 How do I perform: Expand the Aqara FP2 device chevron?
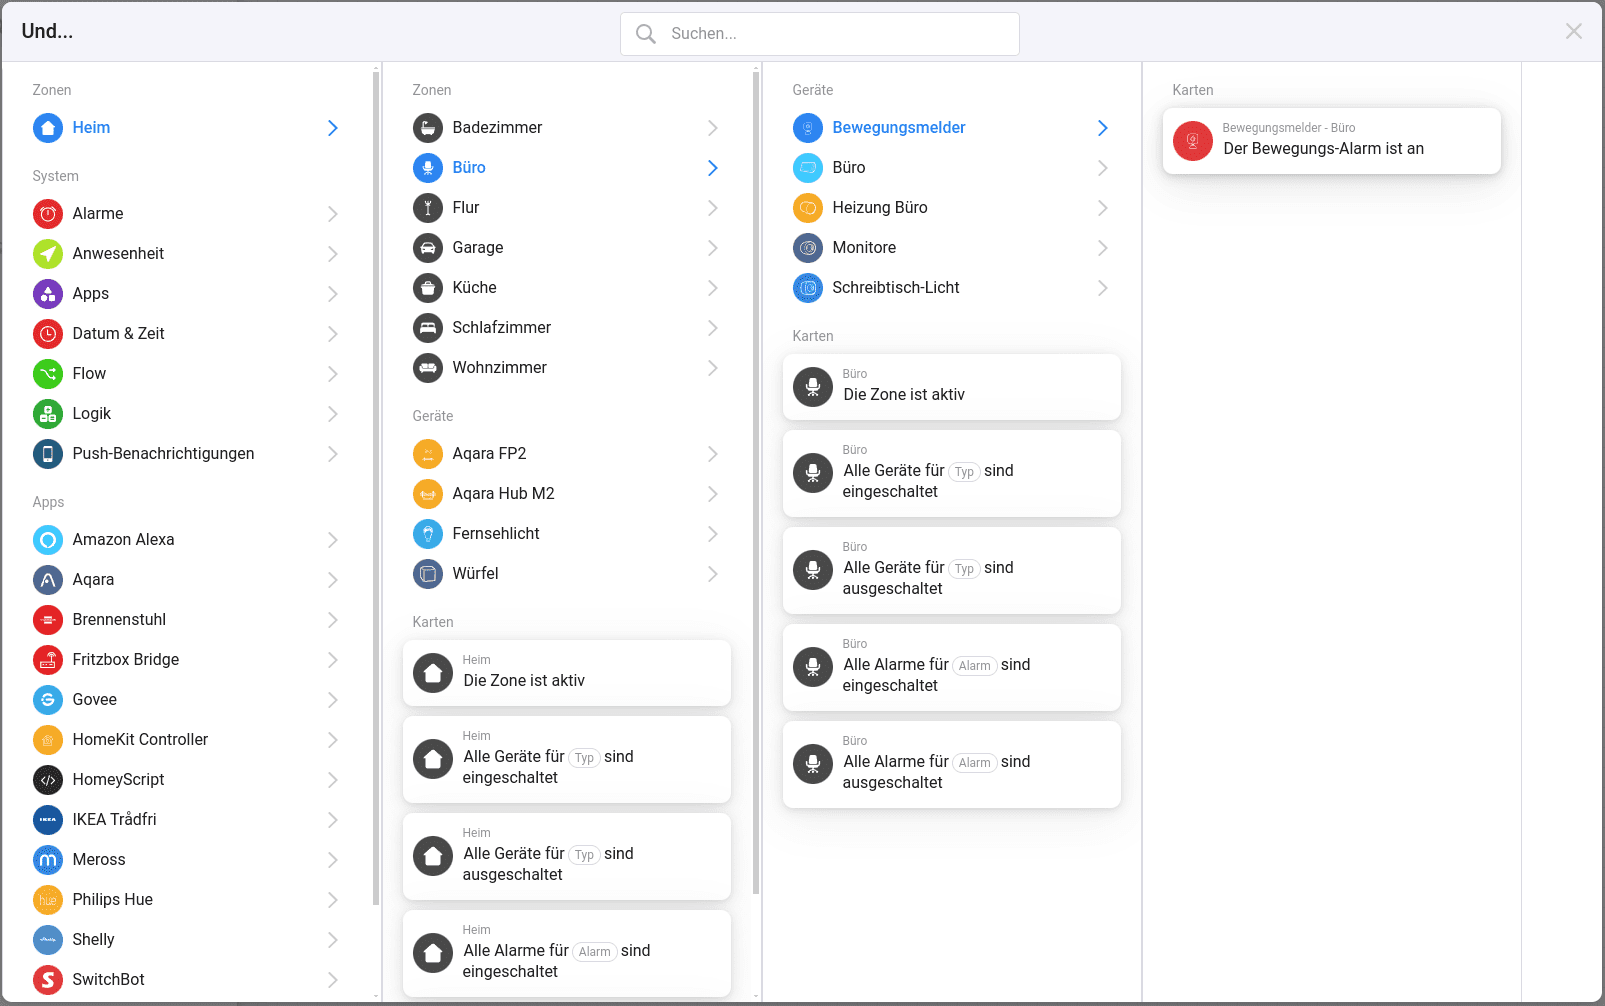click(x=713, y=454)
